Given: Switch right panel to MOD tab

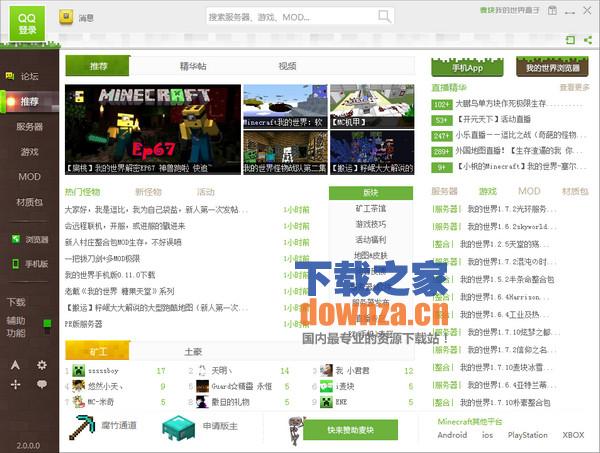Looking at the screenshot, I should (529, 191).
